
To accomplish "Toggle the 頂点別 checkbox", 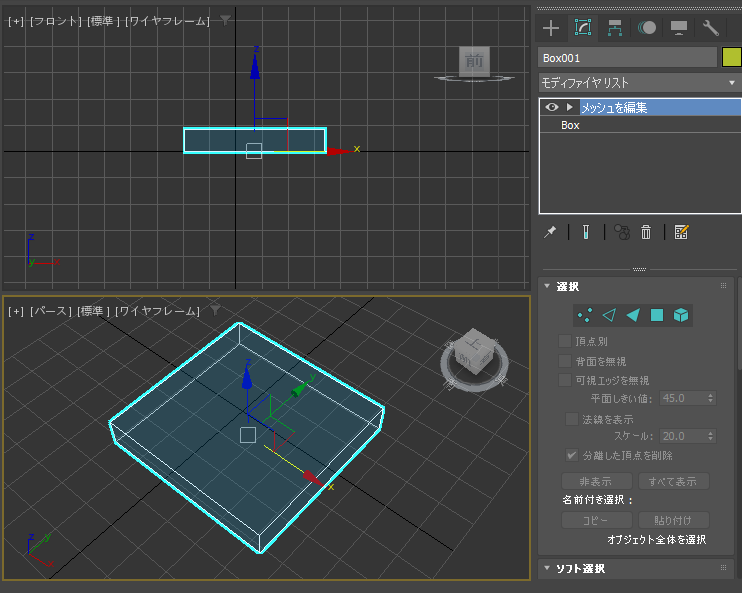I will (565, 341).
